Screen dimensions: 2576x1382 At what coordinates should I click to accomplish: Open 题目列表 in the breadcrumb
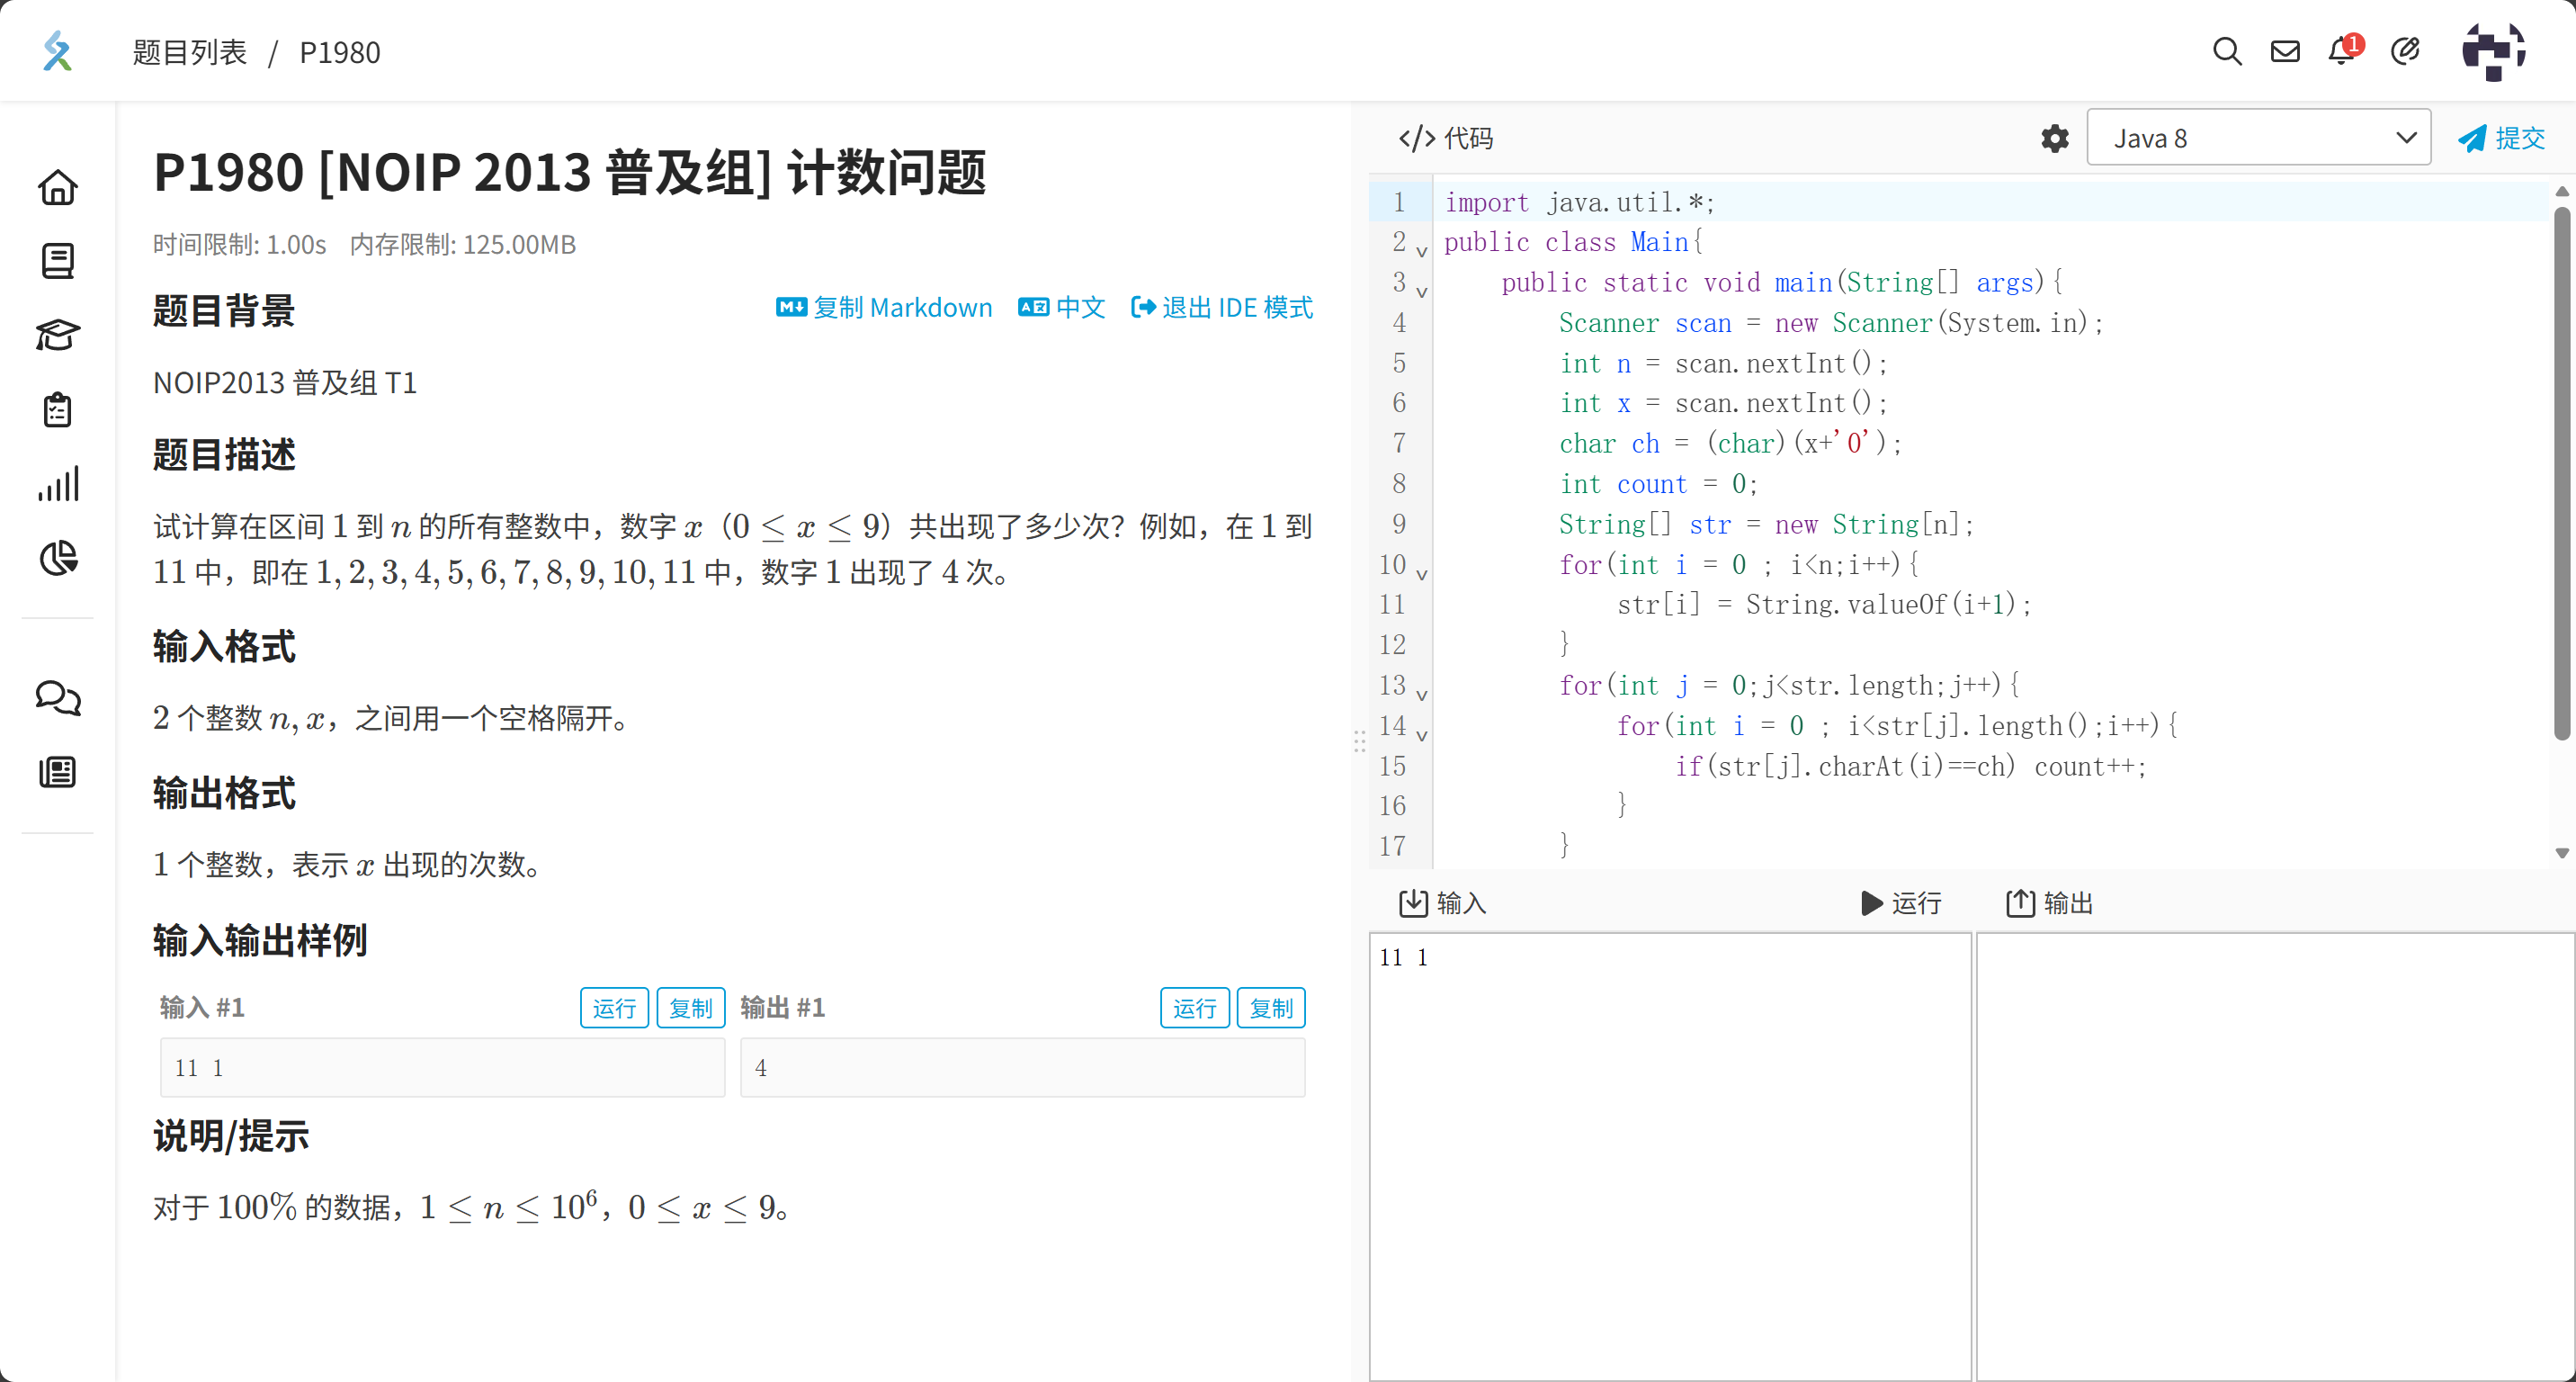[x=189, y=52]
